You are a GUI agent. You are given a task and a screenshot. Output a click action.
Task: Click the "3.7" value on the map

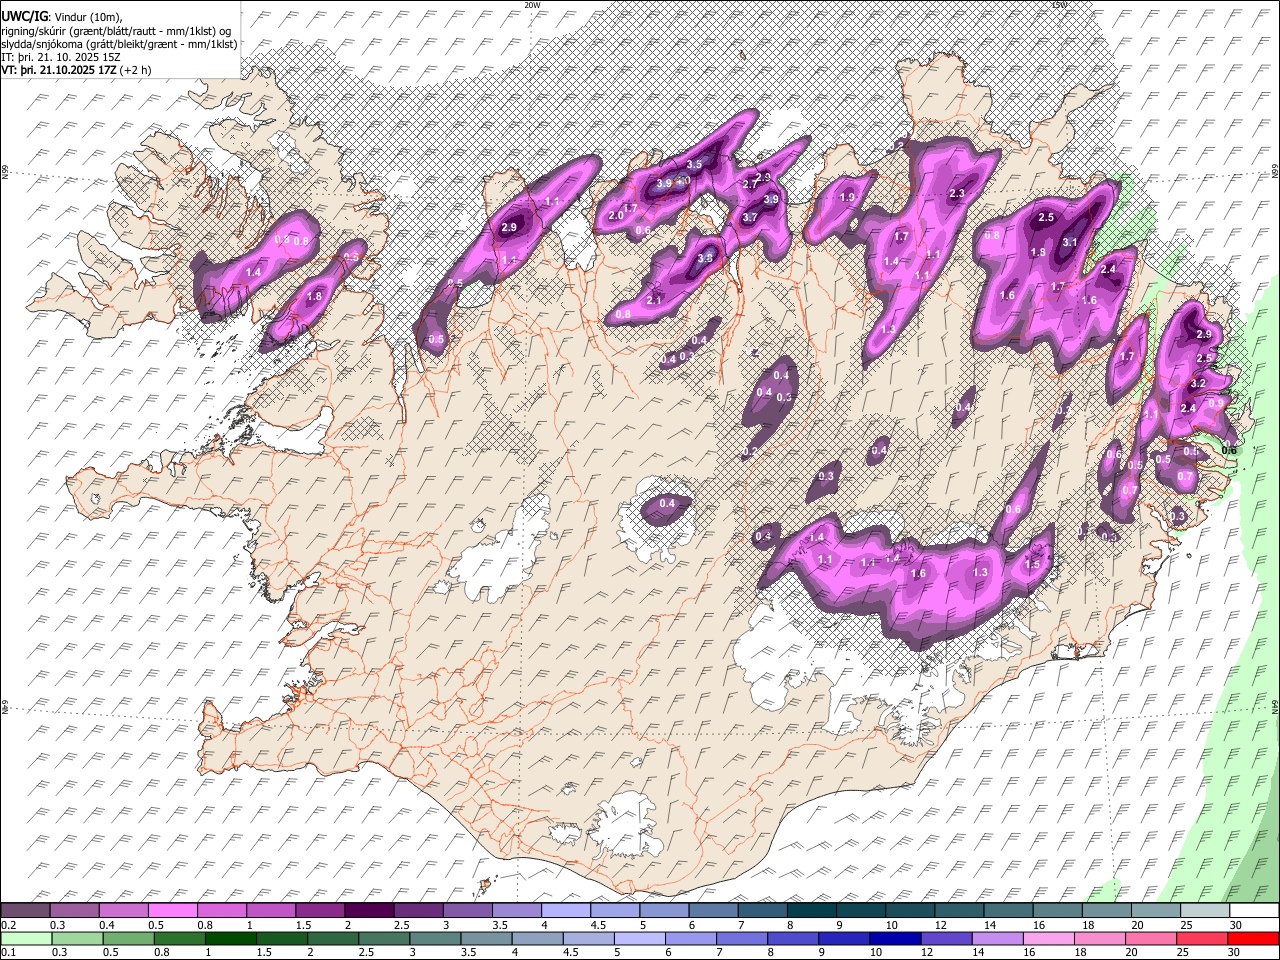(x=750, y=216)
